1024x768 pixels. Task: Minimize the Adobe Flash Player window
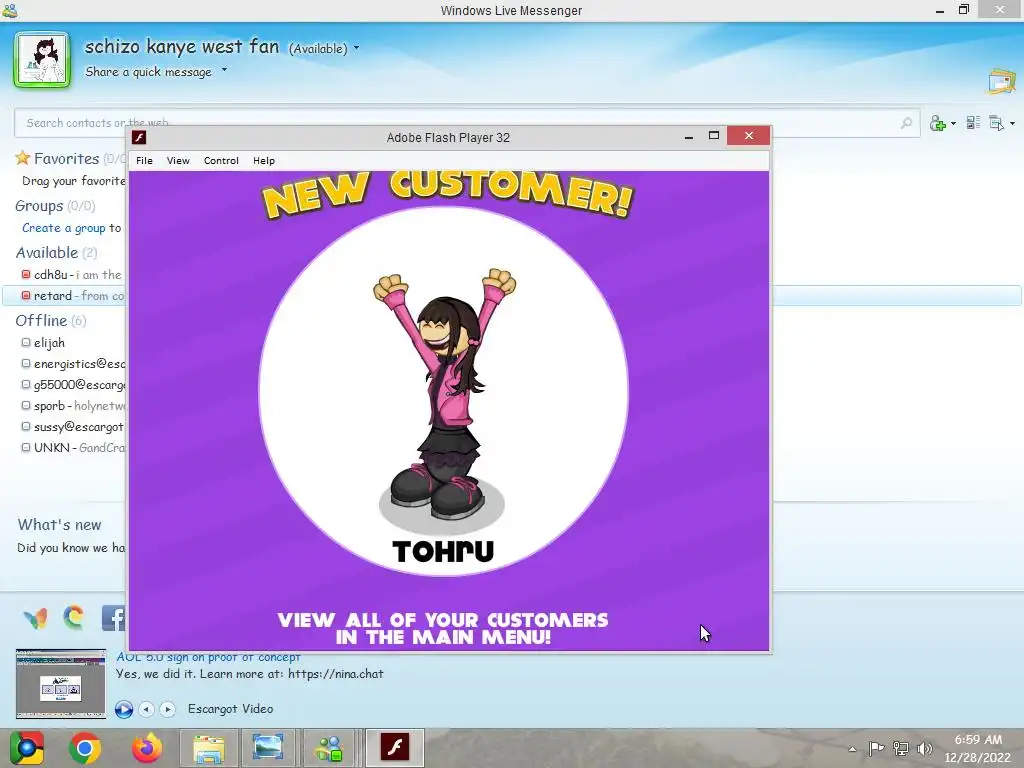click(x=689, y=136)
